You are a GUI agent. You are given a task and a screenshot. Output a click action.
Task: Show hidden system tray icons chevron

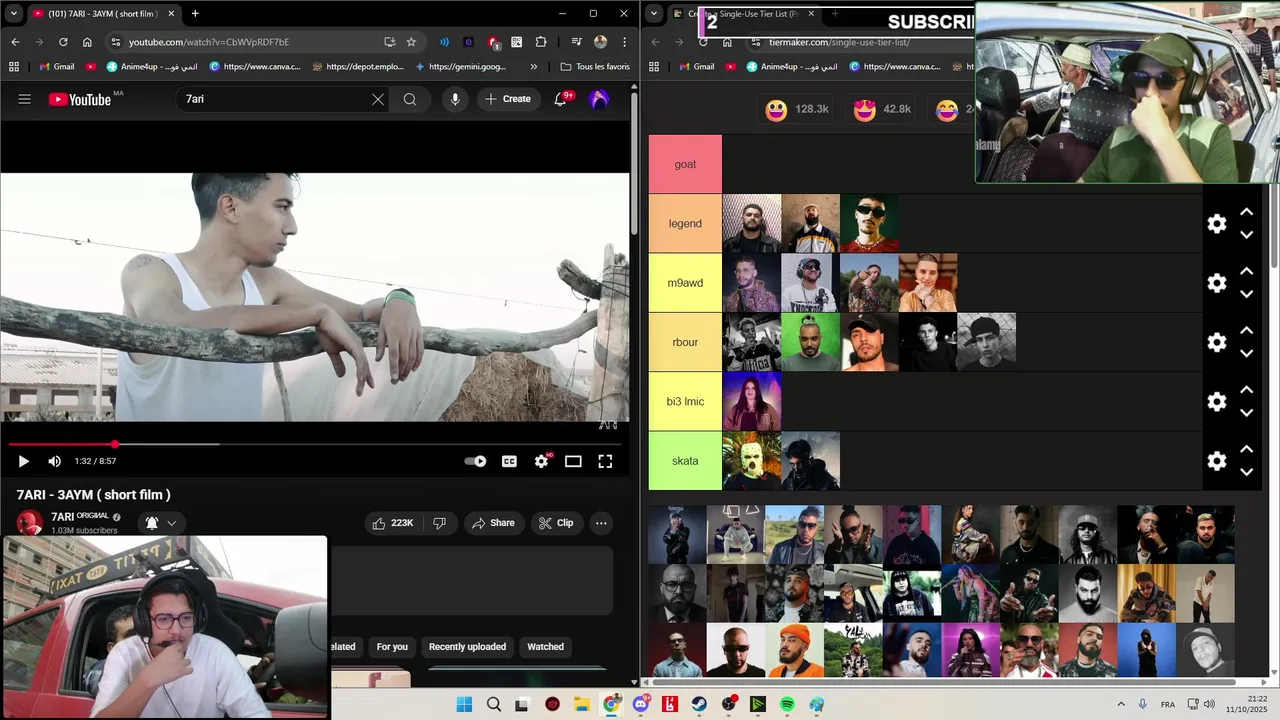[x=1121, y=705]
